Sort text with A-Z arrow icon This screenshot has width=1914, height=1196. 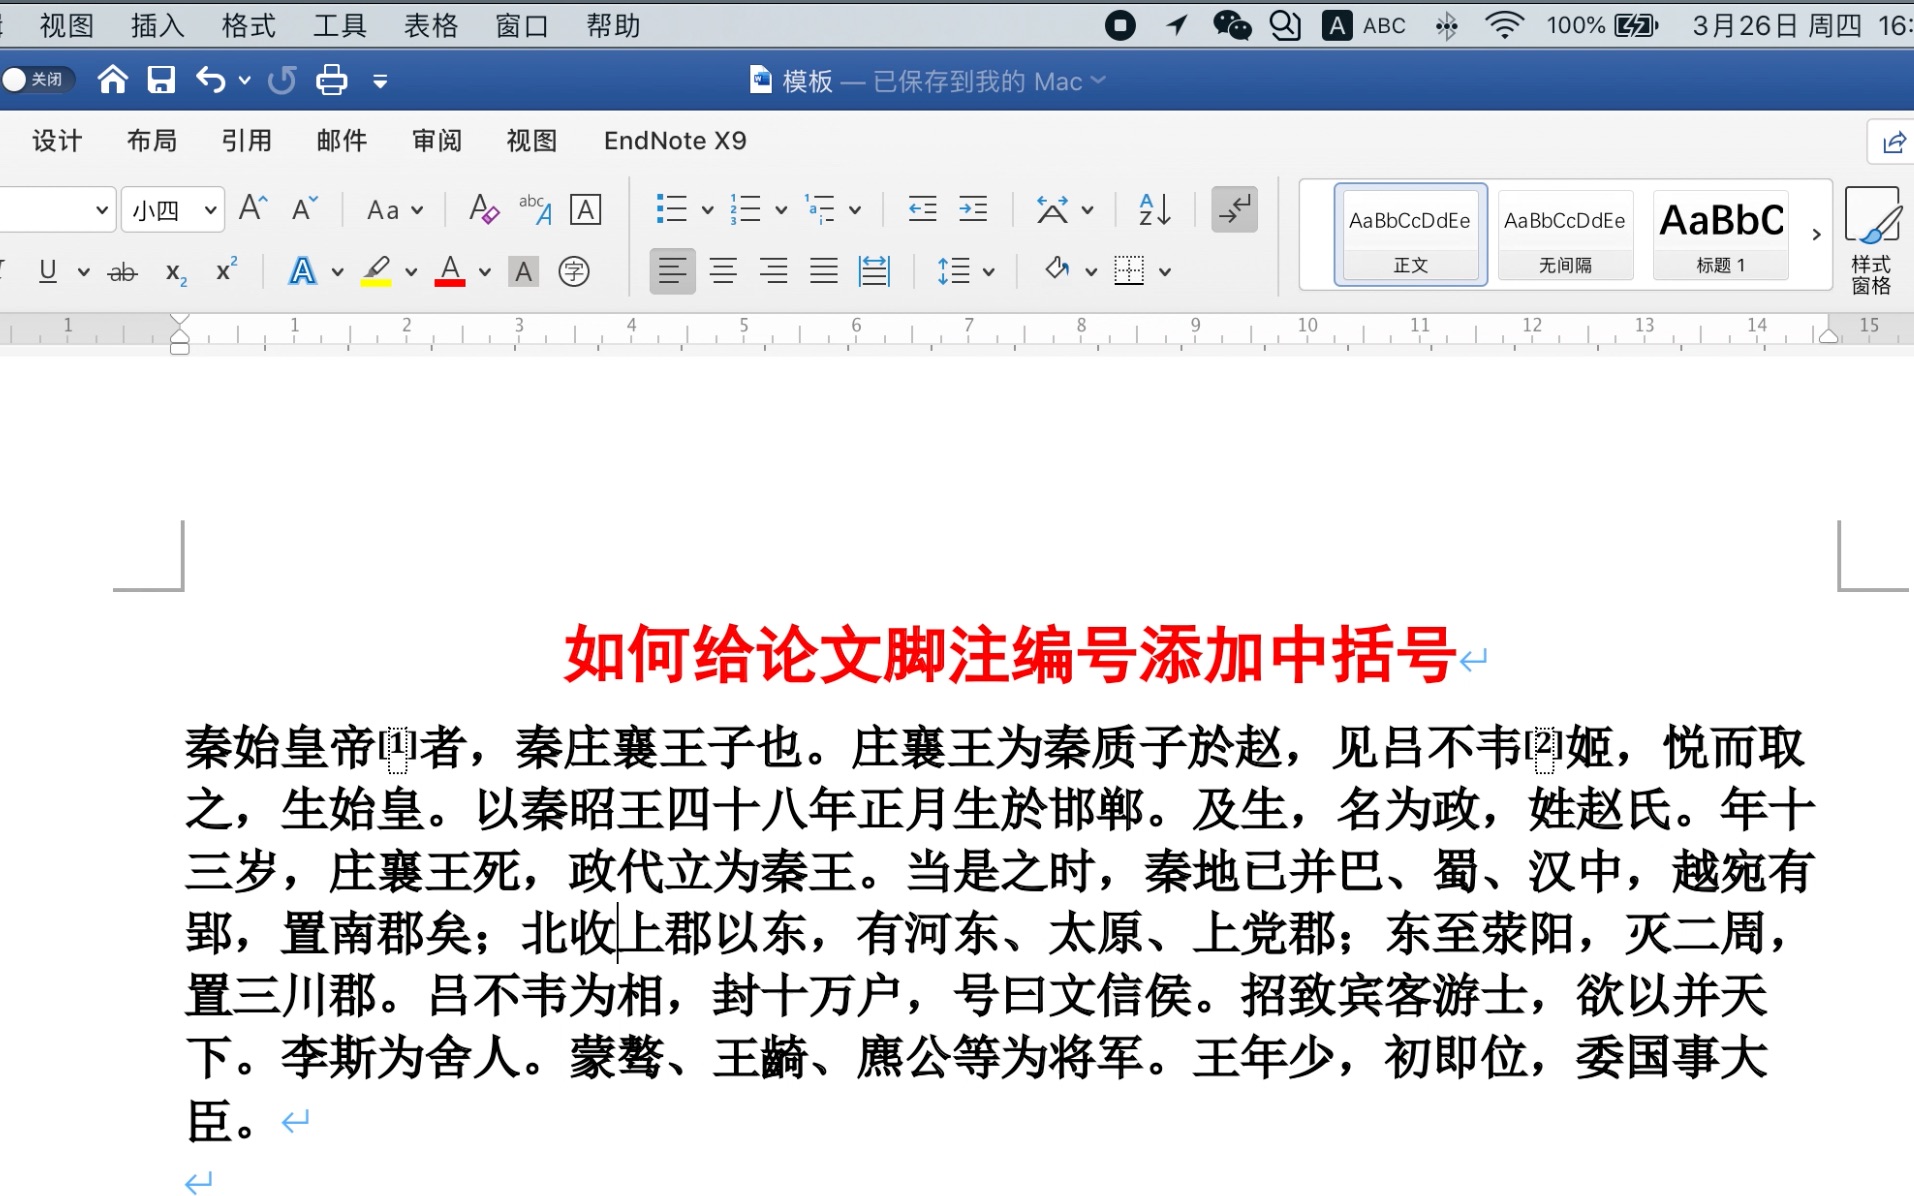tap(1155, 209)
